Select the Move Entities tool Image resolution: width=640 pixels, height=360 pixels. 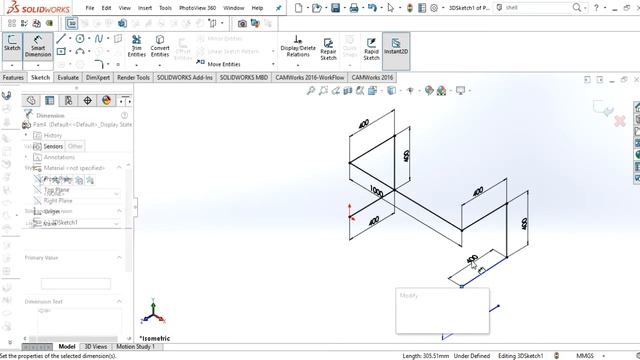pyautogui.click(x=218, y=64)
